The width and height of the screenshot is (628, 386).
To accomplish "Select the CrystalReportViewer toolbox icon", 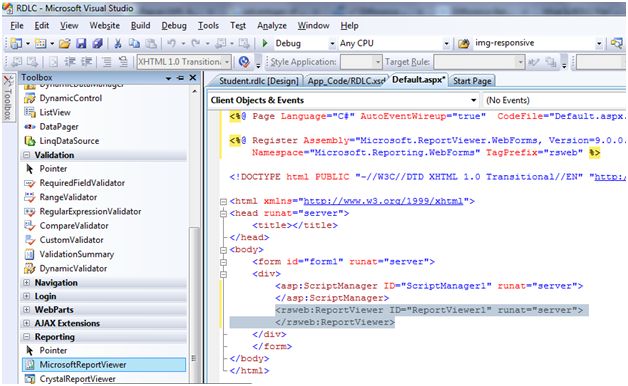I will 30,378.
